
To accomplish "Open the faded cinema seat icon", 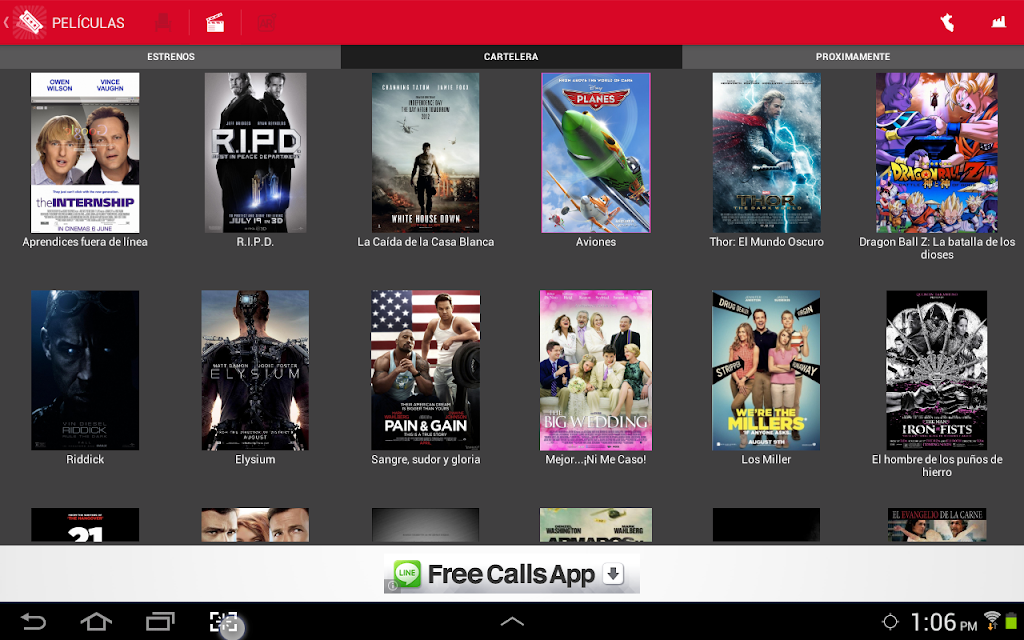I will [x=163, y=22].
